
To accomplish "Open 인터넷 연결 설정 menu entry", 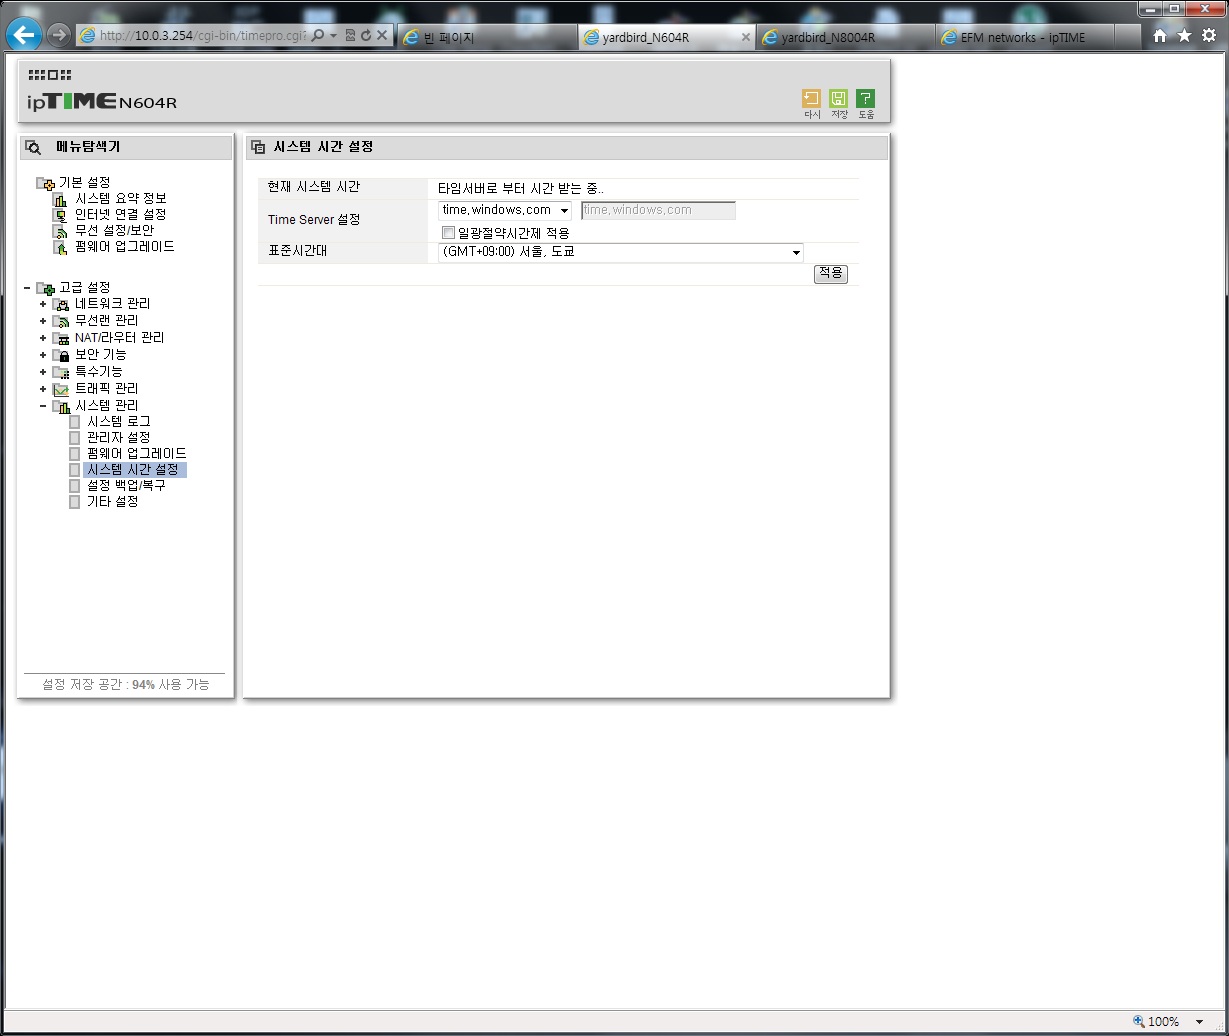I will click(120, 214).
